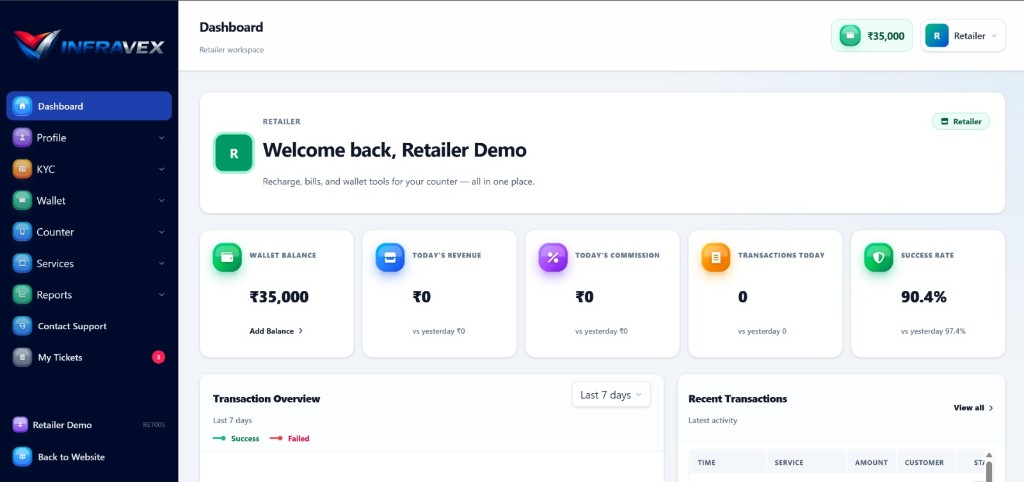Click the Today's Commission percent icon
Screen dimensions: 1024x482
[553, 257]
